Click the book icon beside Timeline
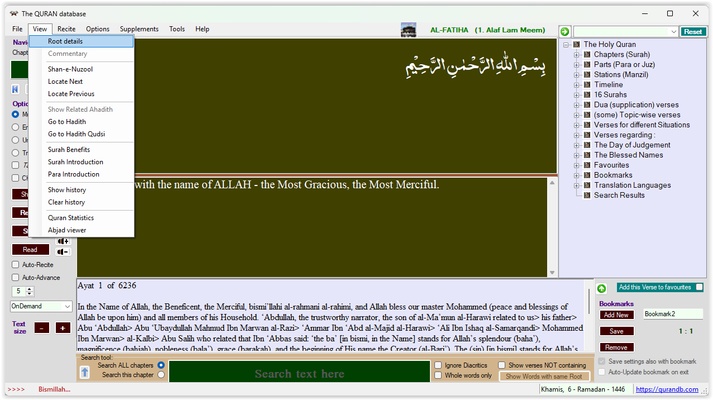This screenshot has width=713, height=400. (587, 85)
